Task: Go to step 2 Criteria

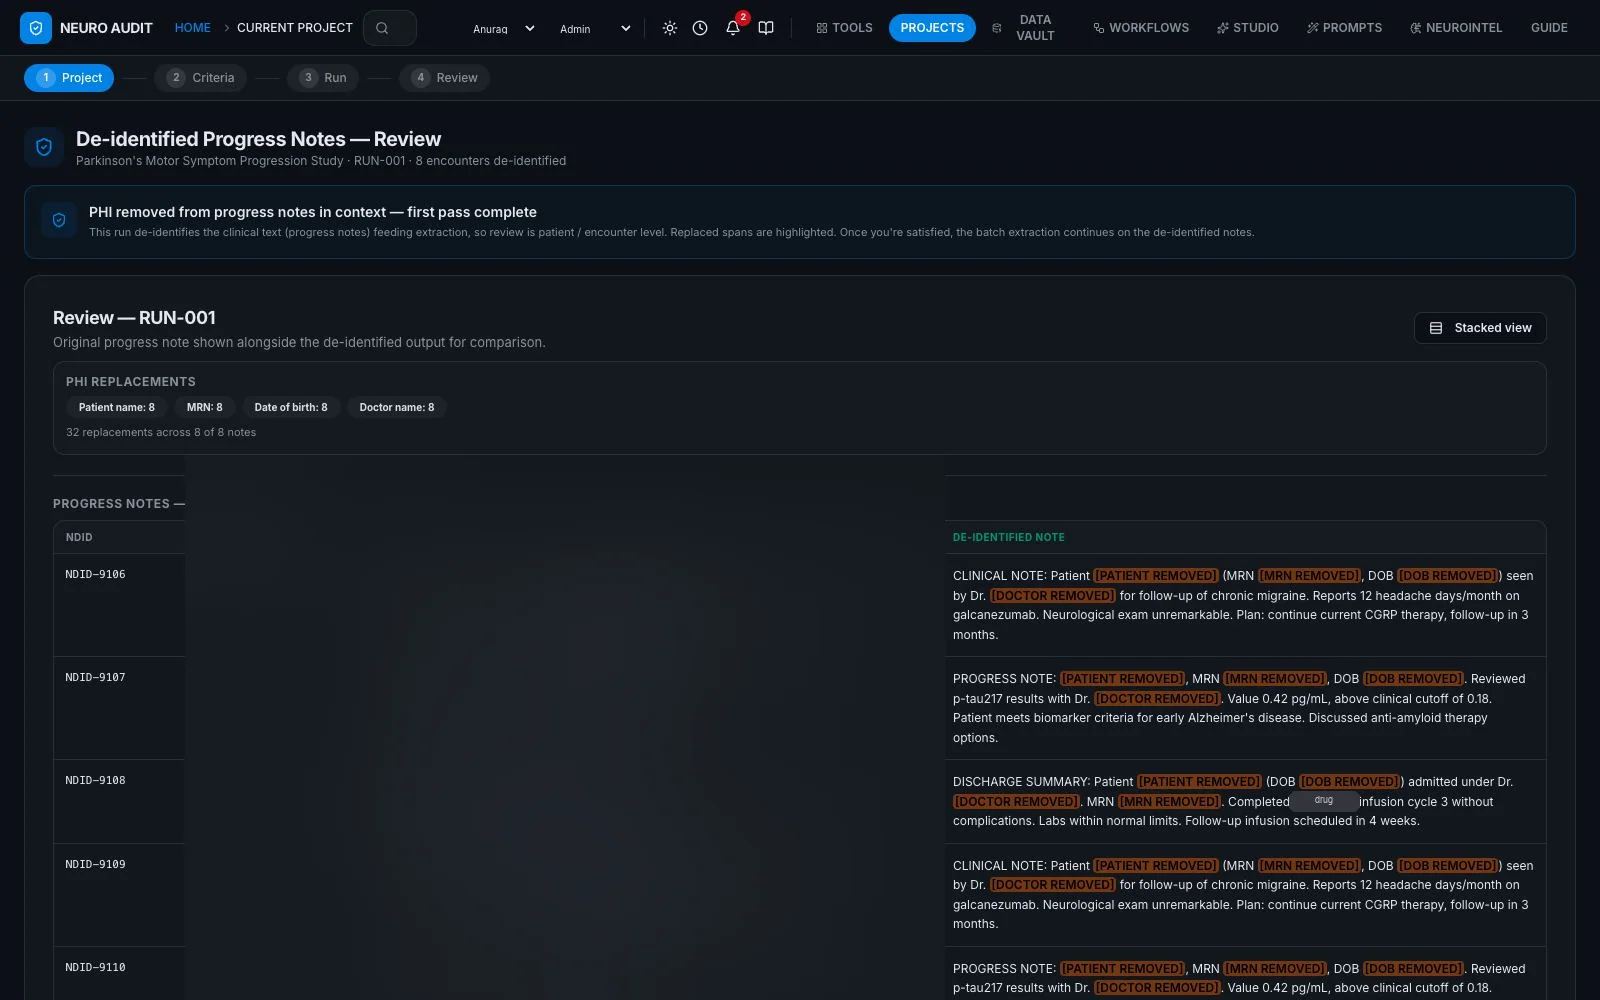Action: tap(200, 78)
